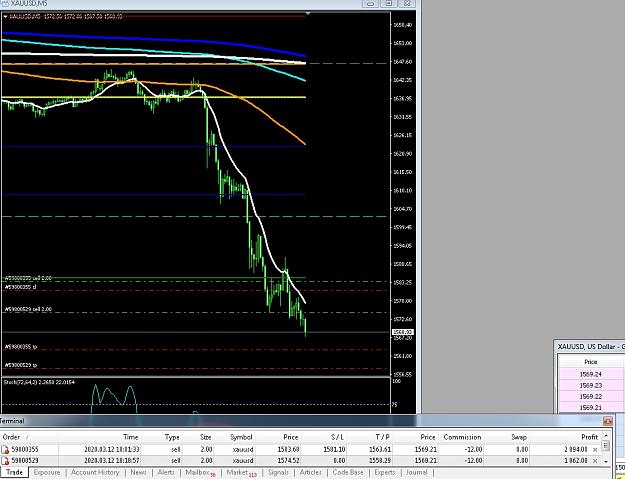Open the Code Base tab
This screenshot has height=479, width=625.
(x=348, y=472)
